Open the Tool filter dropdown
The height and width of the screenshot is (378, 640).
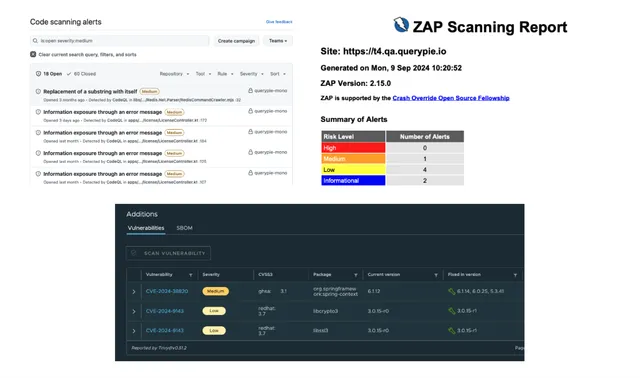click(x=203, y=74)
